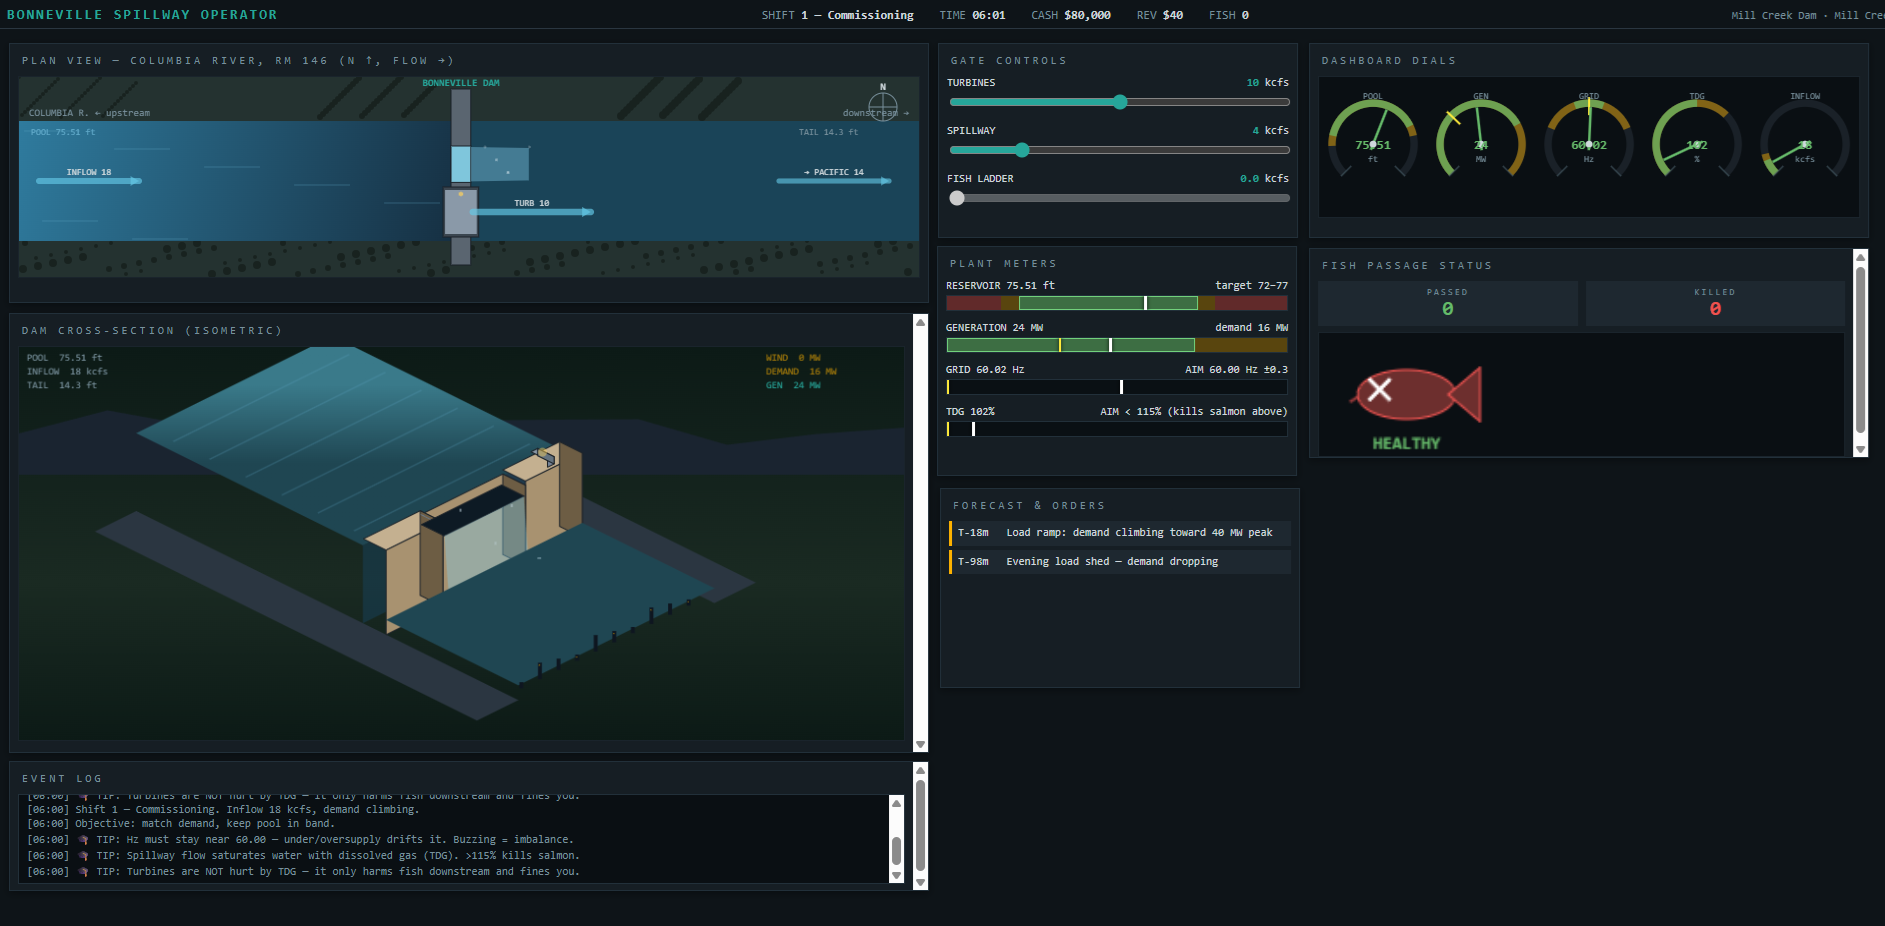Click the GRID frequency gauge dial

(x=1589, y=138)
